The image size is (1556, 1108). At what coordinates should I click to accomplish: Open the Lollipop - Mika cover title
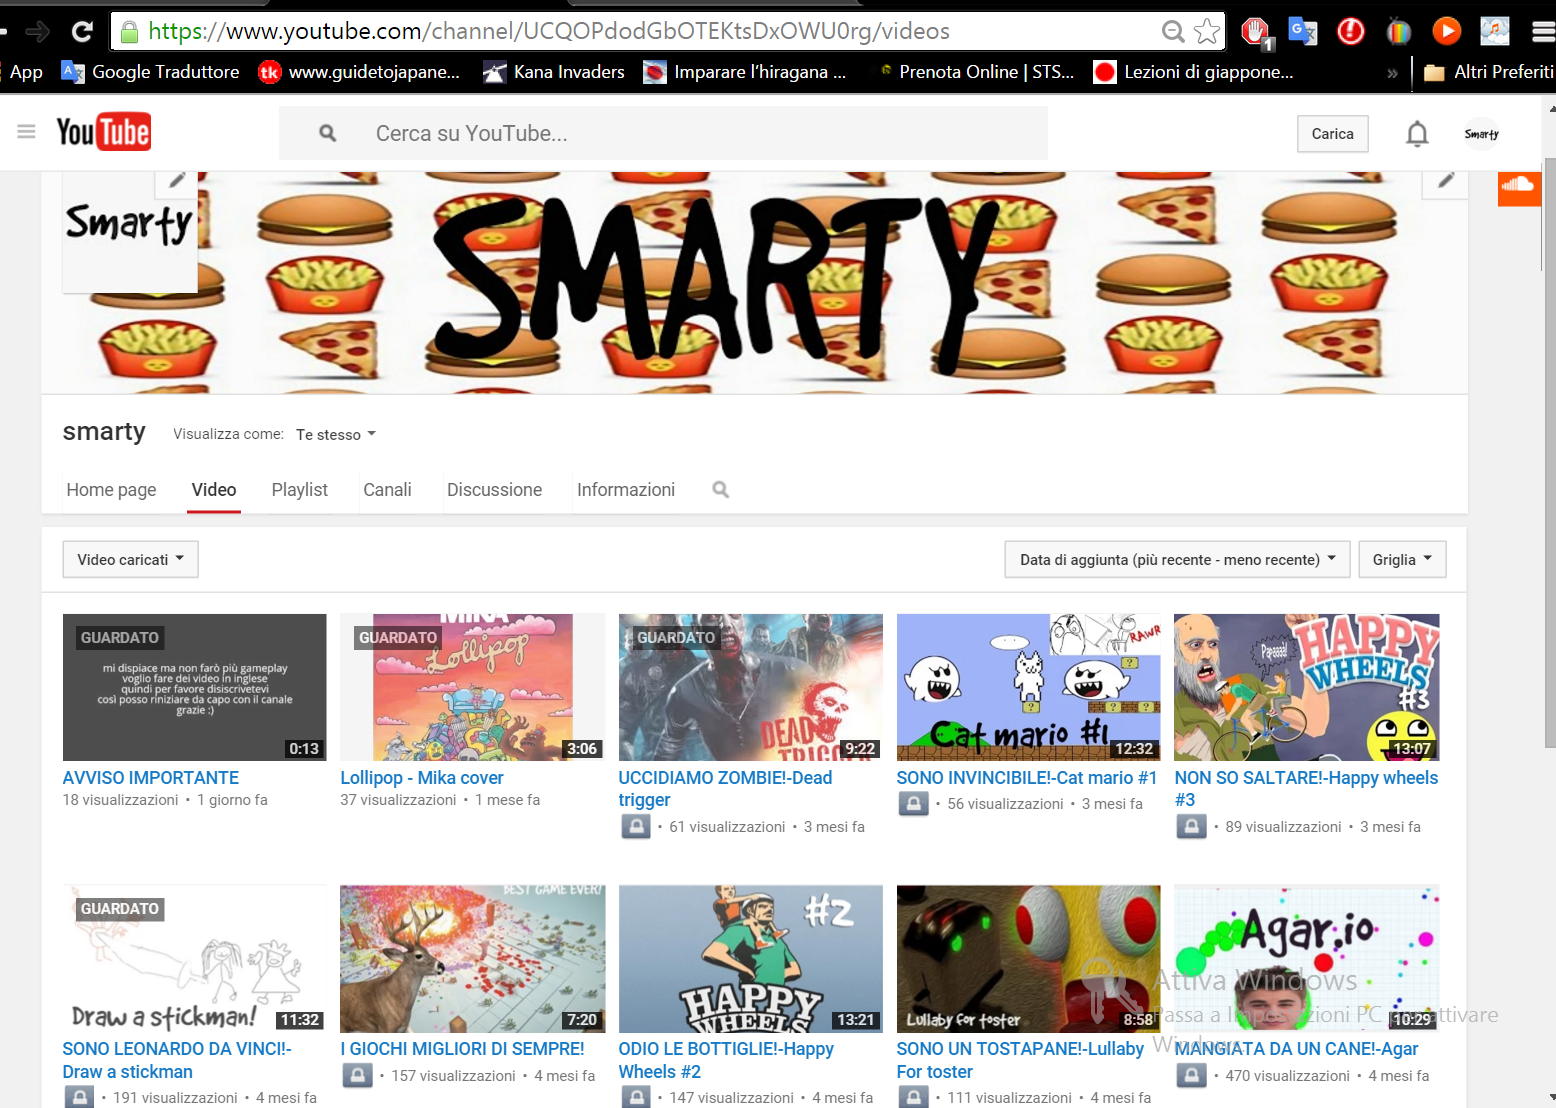(x=422, y=778)
